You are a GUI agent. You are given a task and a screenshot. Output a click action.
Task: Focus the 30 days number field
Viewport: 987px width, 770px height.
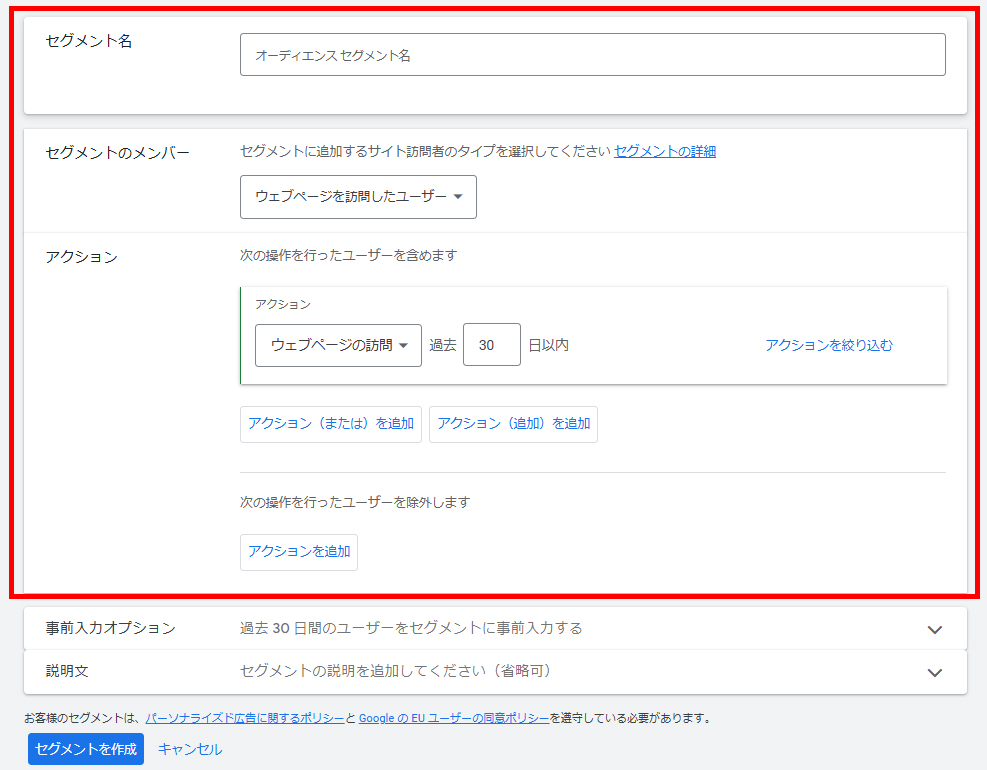pyautogui.click(x=491, y=345)
